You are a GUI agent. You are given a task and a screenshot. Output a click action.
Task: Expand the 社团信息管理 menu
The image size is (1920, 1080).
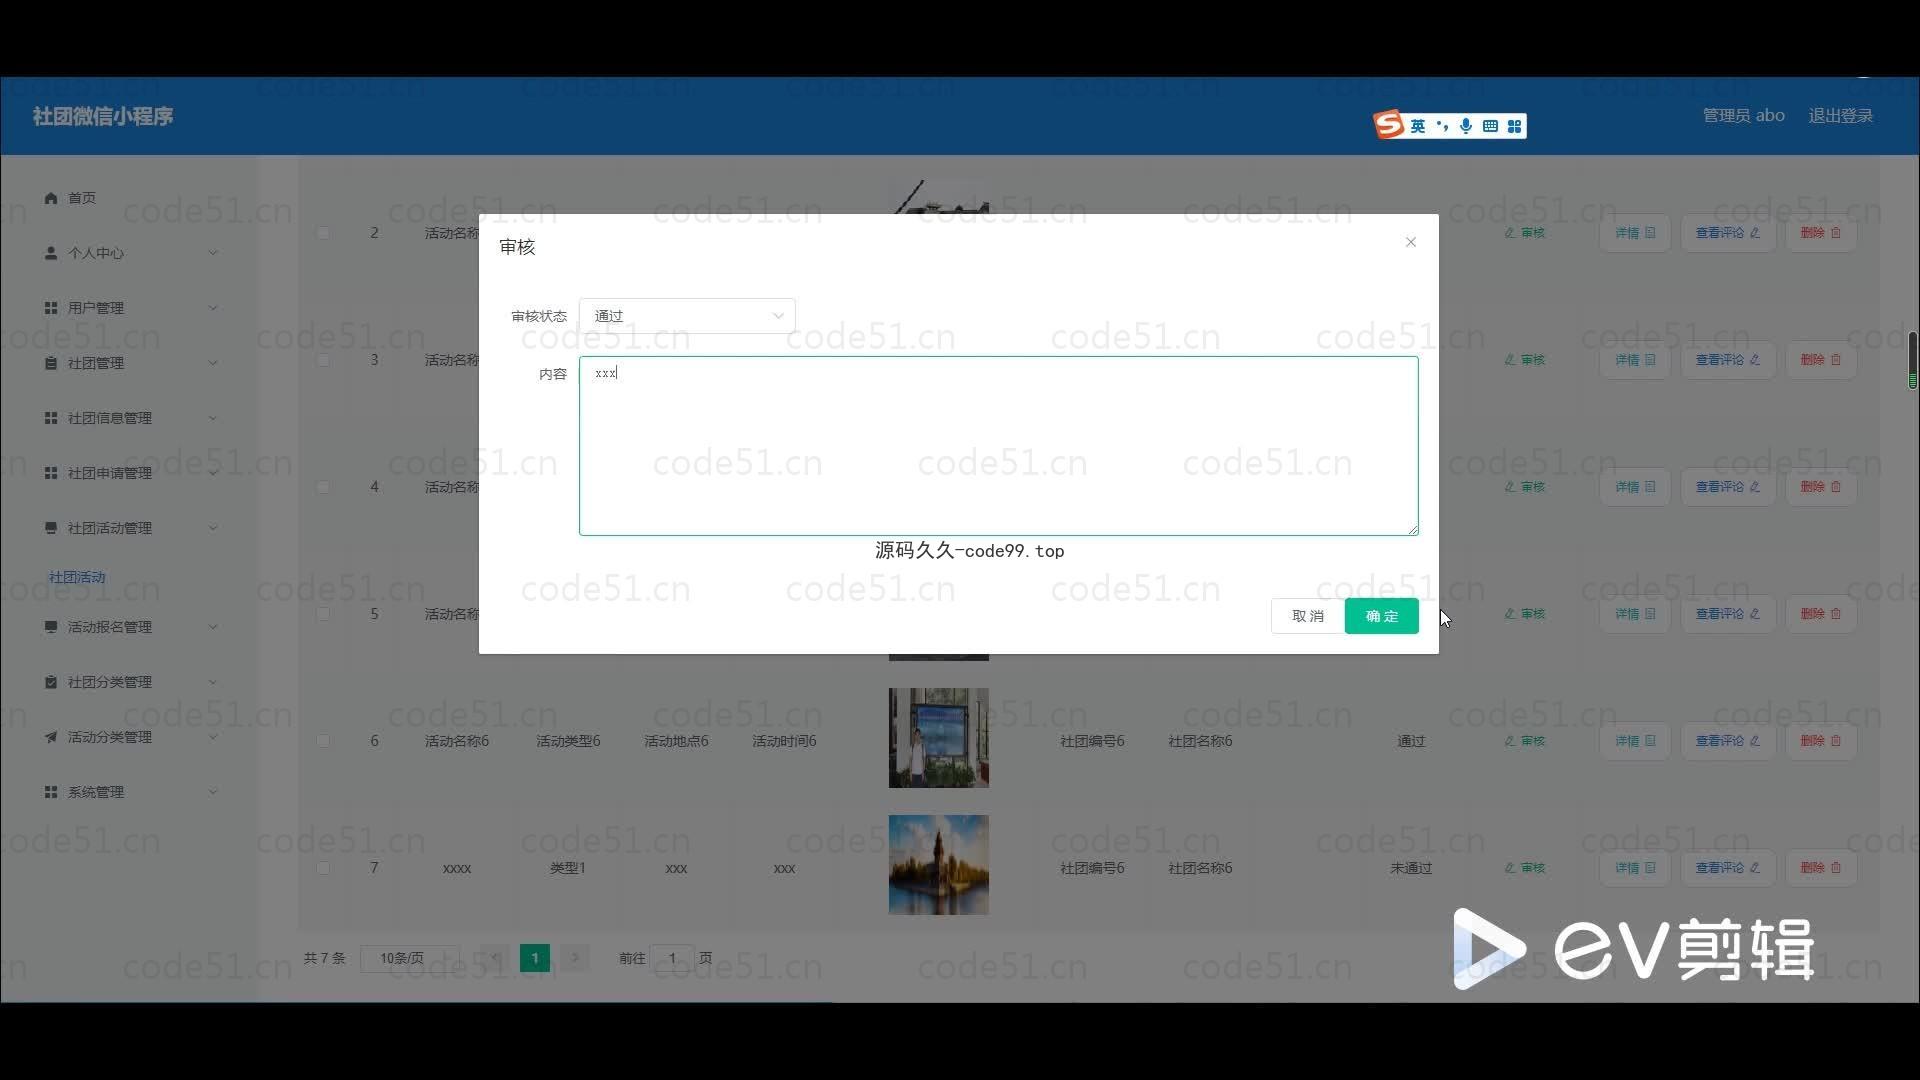coord(130,418)
